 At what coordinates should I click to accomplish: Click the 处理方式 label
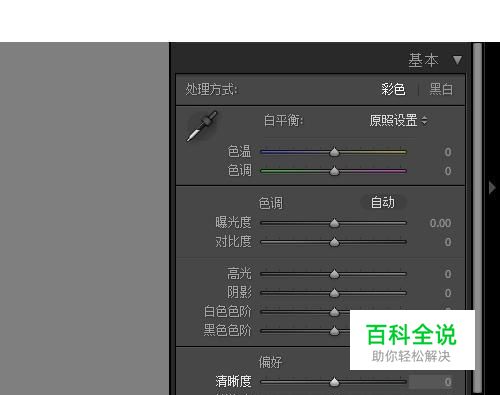[x=211, y=89]
